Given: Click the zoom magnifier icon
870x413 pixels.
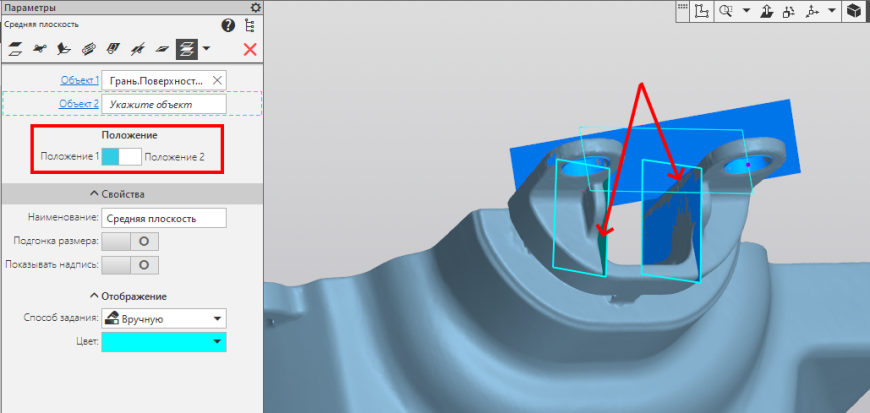Looking at the screenshot, I should pos(726,11).
